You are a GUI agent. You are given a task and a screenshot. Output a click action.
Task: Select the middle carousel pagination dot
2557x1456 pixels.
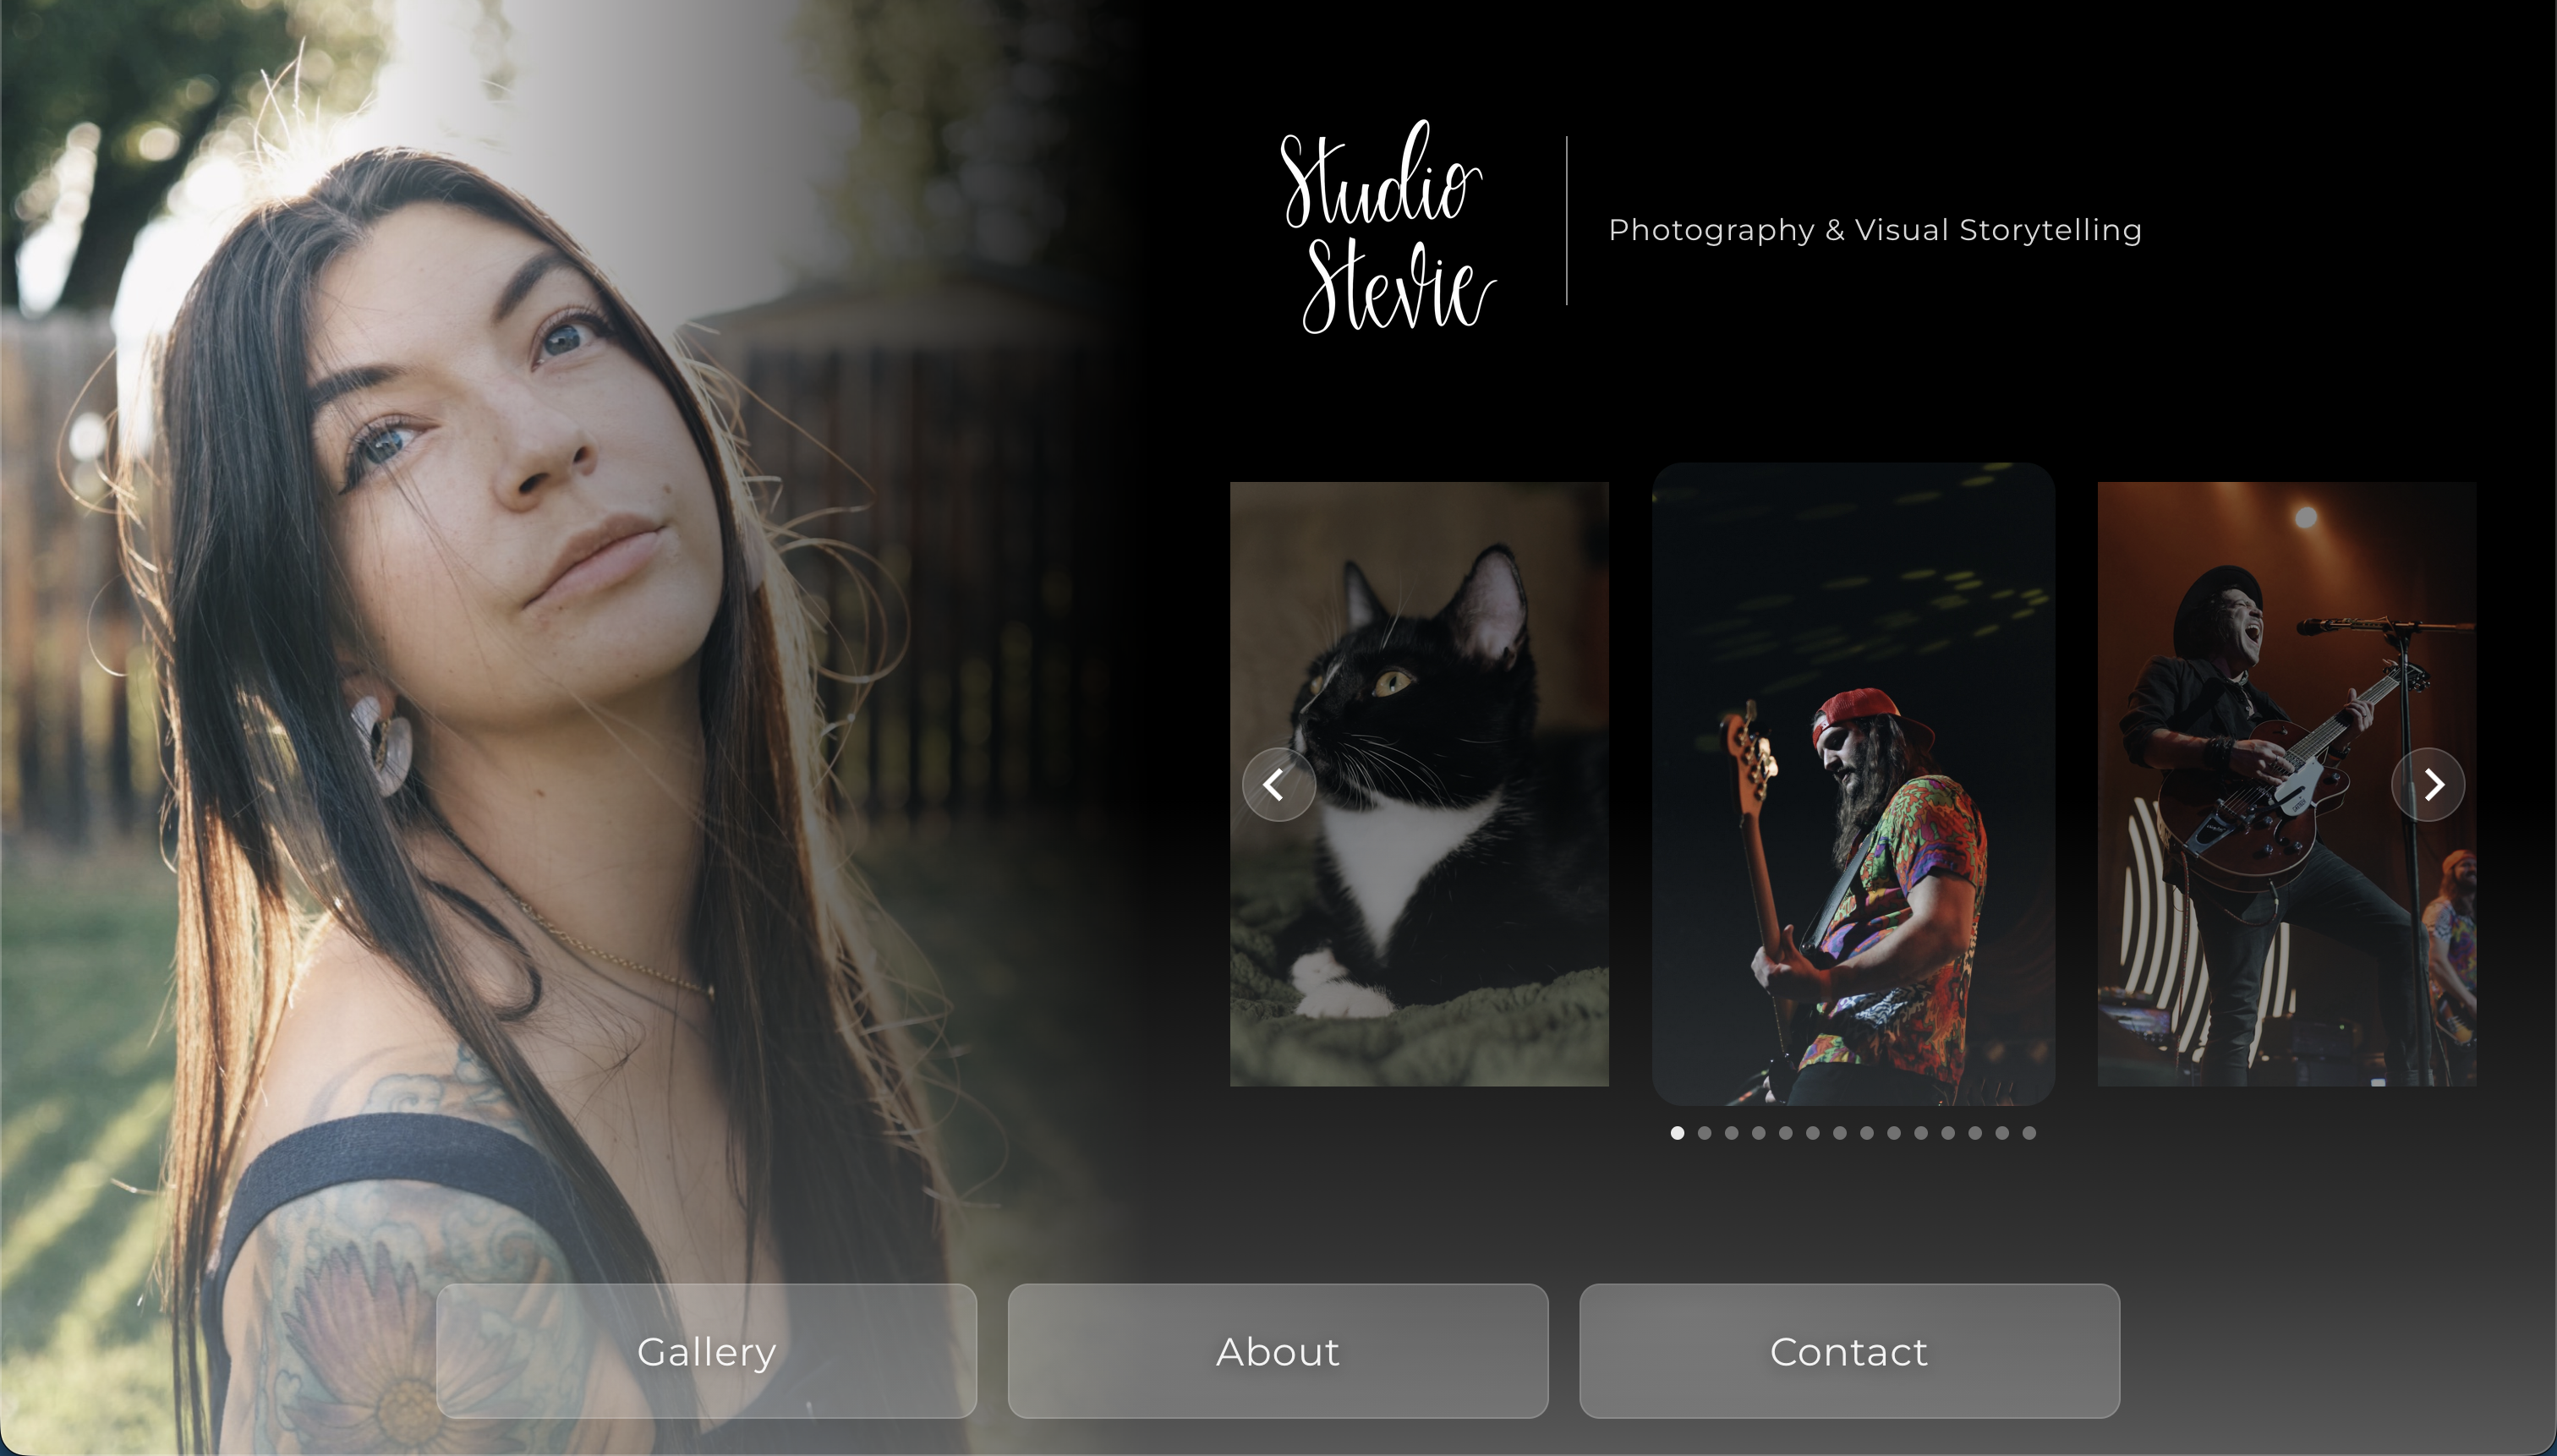[1840, 1133]
